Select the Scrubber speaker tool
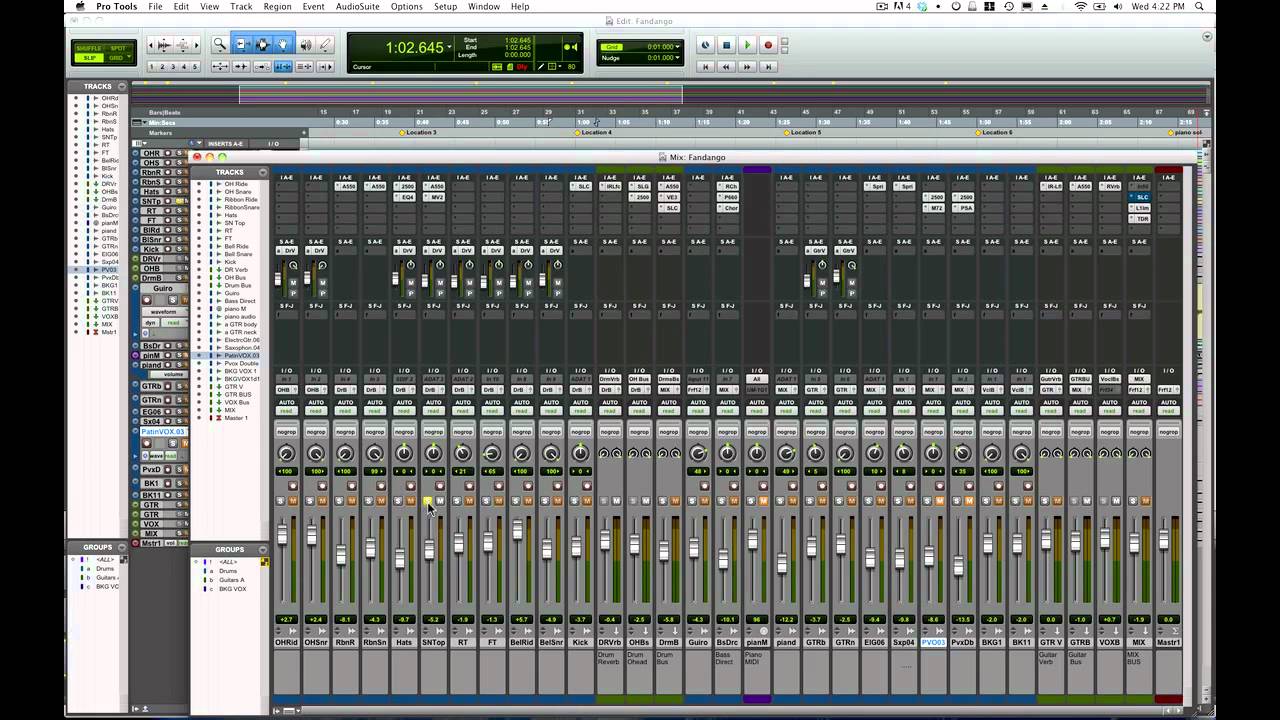 tap(306, 45)
